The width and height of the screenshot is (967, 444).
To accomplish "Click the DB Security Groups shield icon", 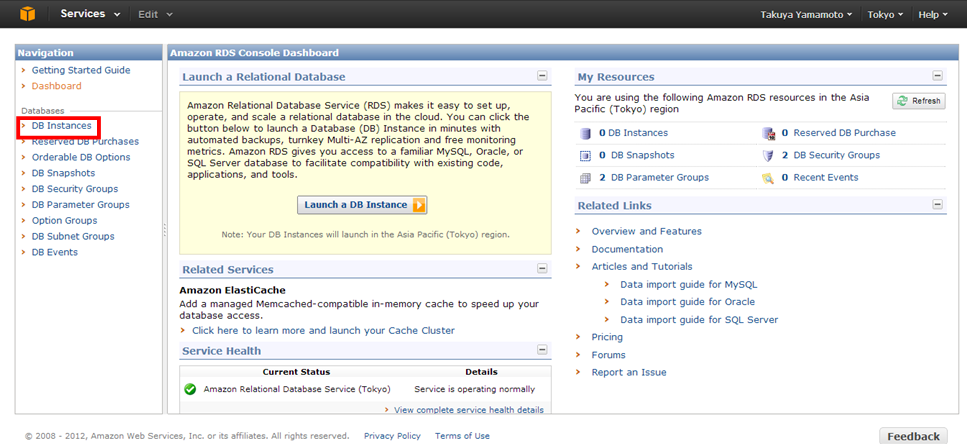I will pyautogui.click(x=768, y=156).
